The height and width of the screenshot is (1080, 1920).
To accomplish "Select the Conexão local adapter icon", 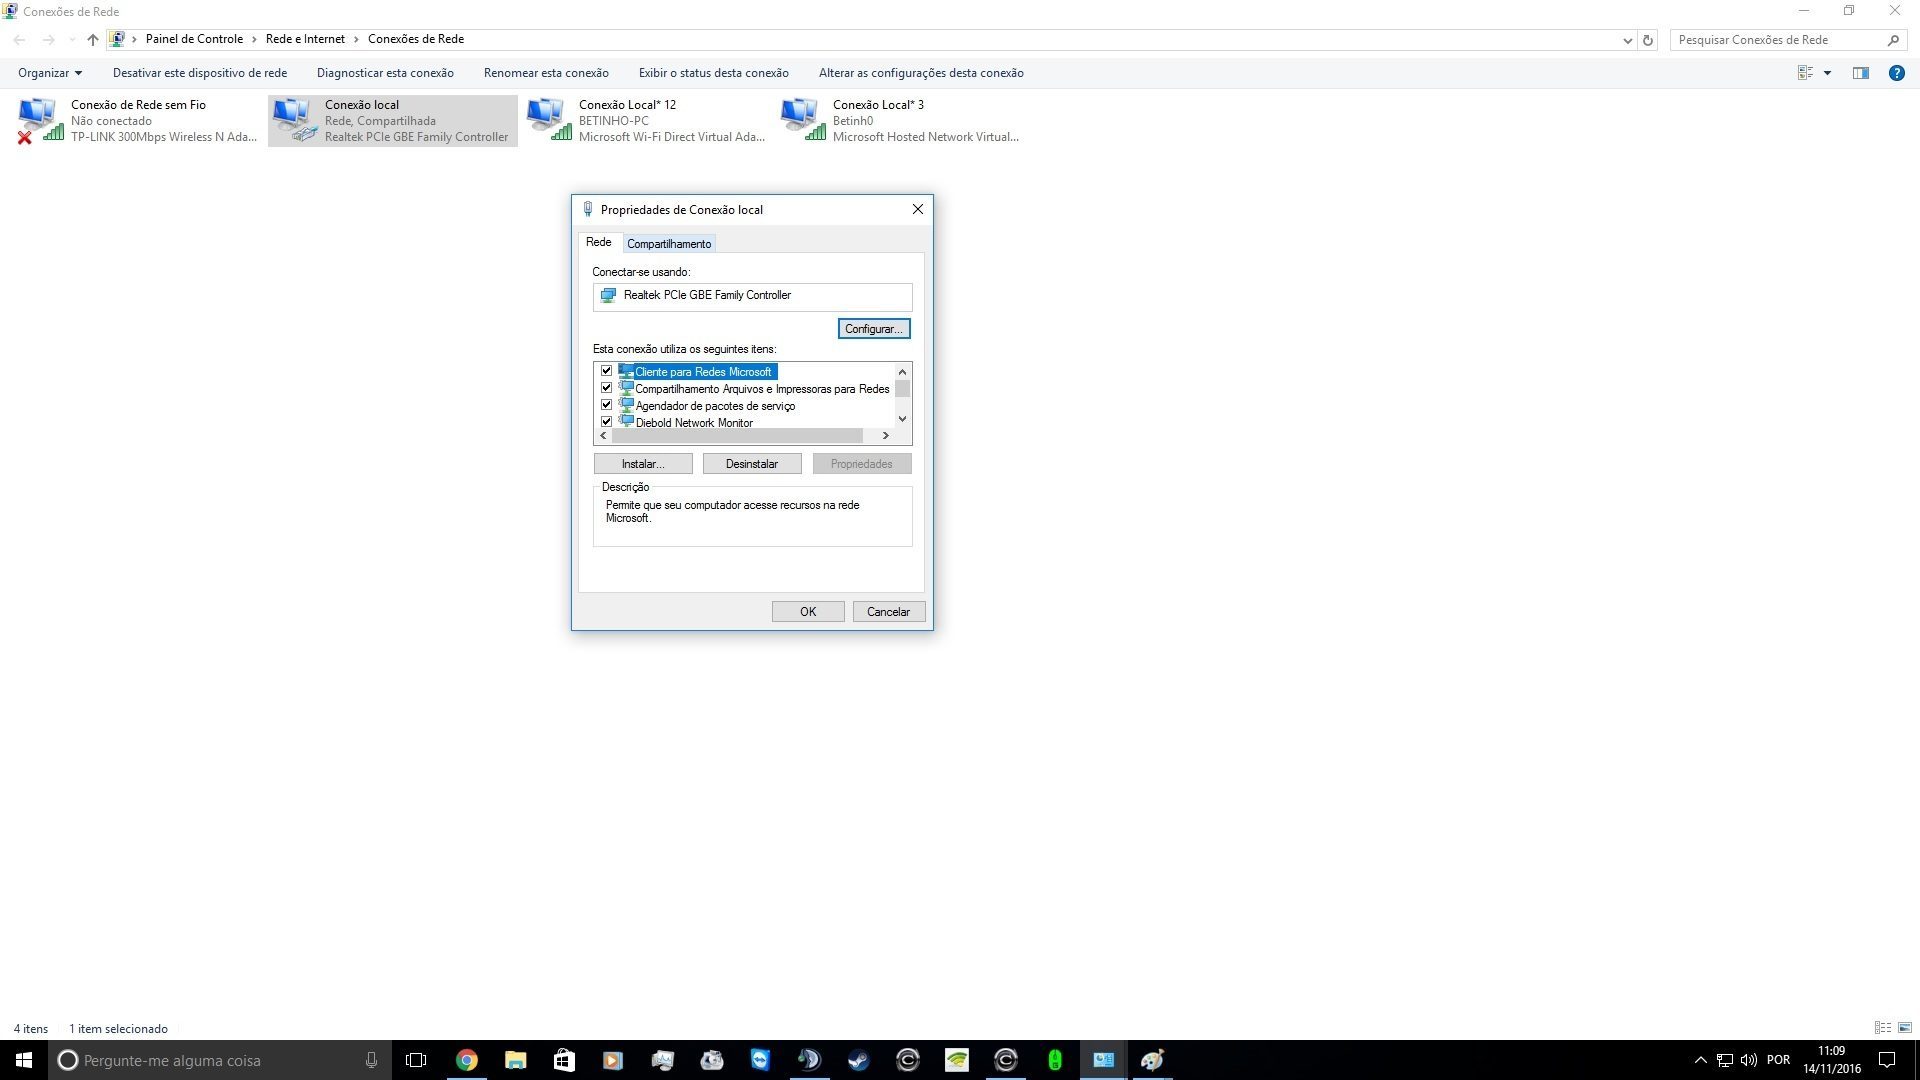I will [x=294, y=120].
